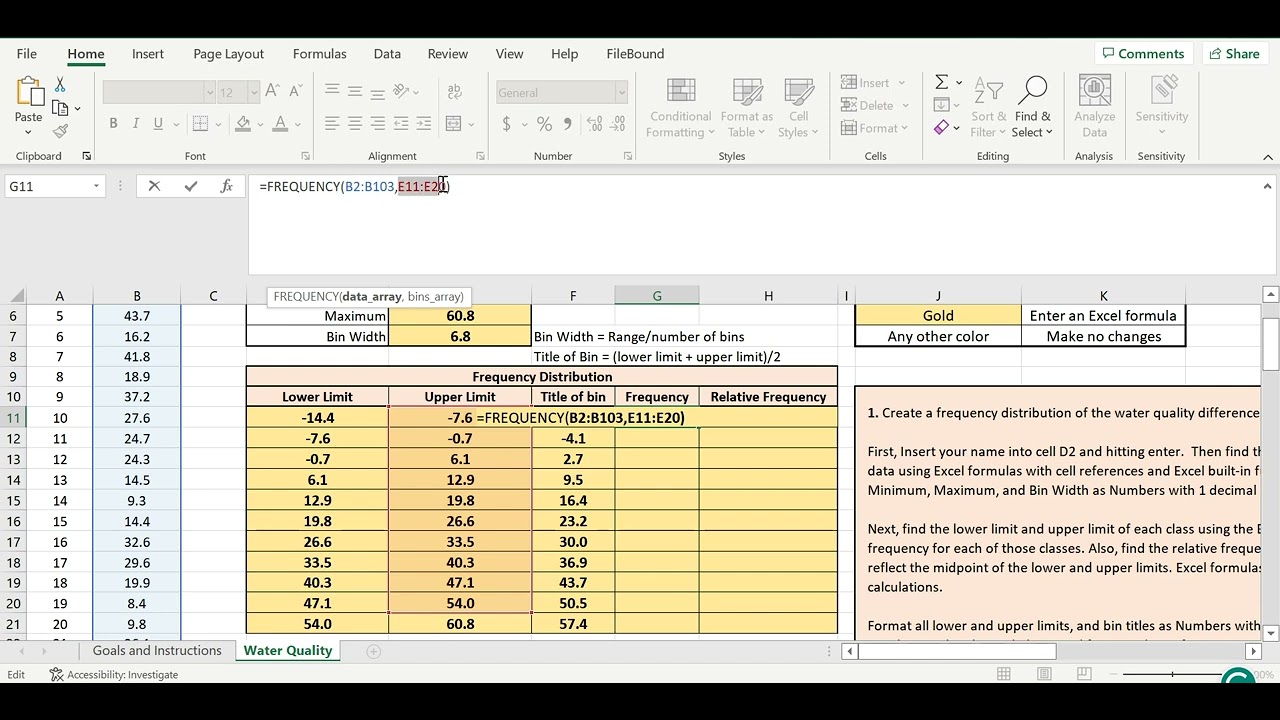
Task: Click the Format Painter brush icon
Action: (x=60, y=131)
